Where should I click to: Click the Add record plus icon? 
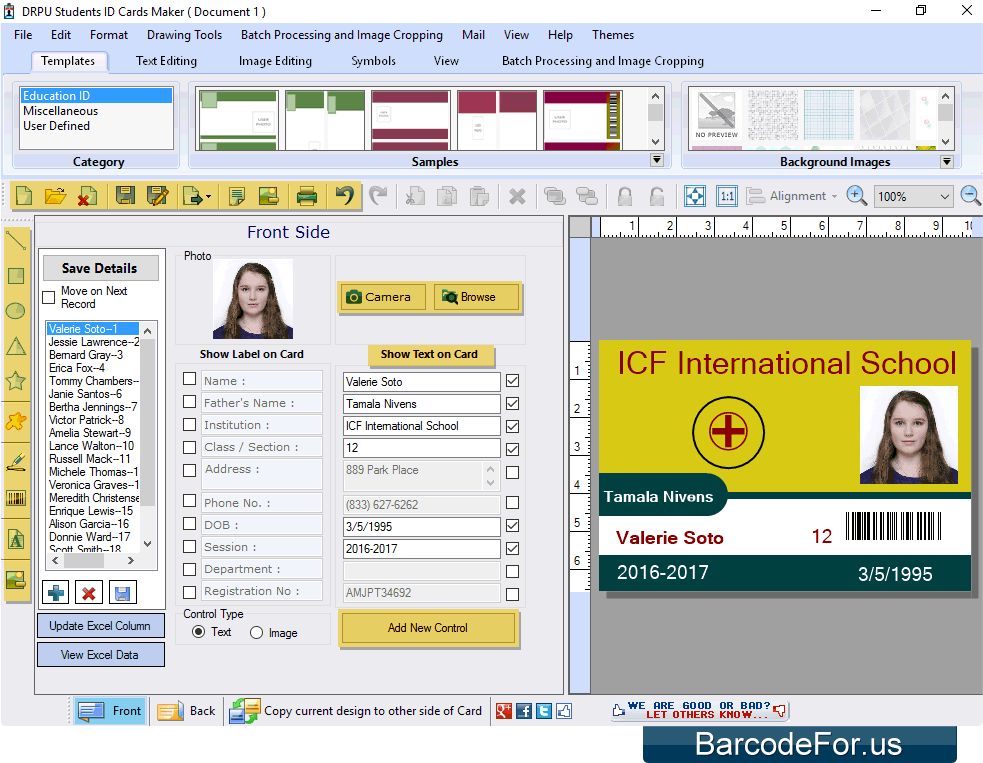tap(56, 592)
